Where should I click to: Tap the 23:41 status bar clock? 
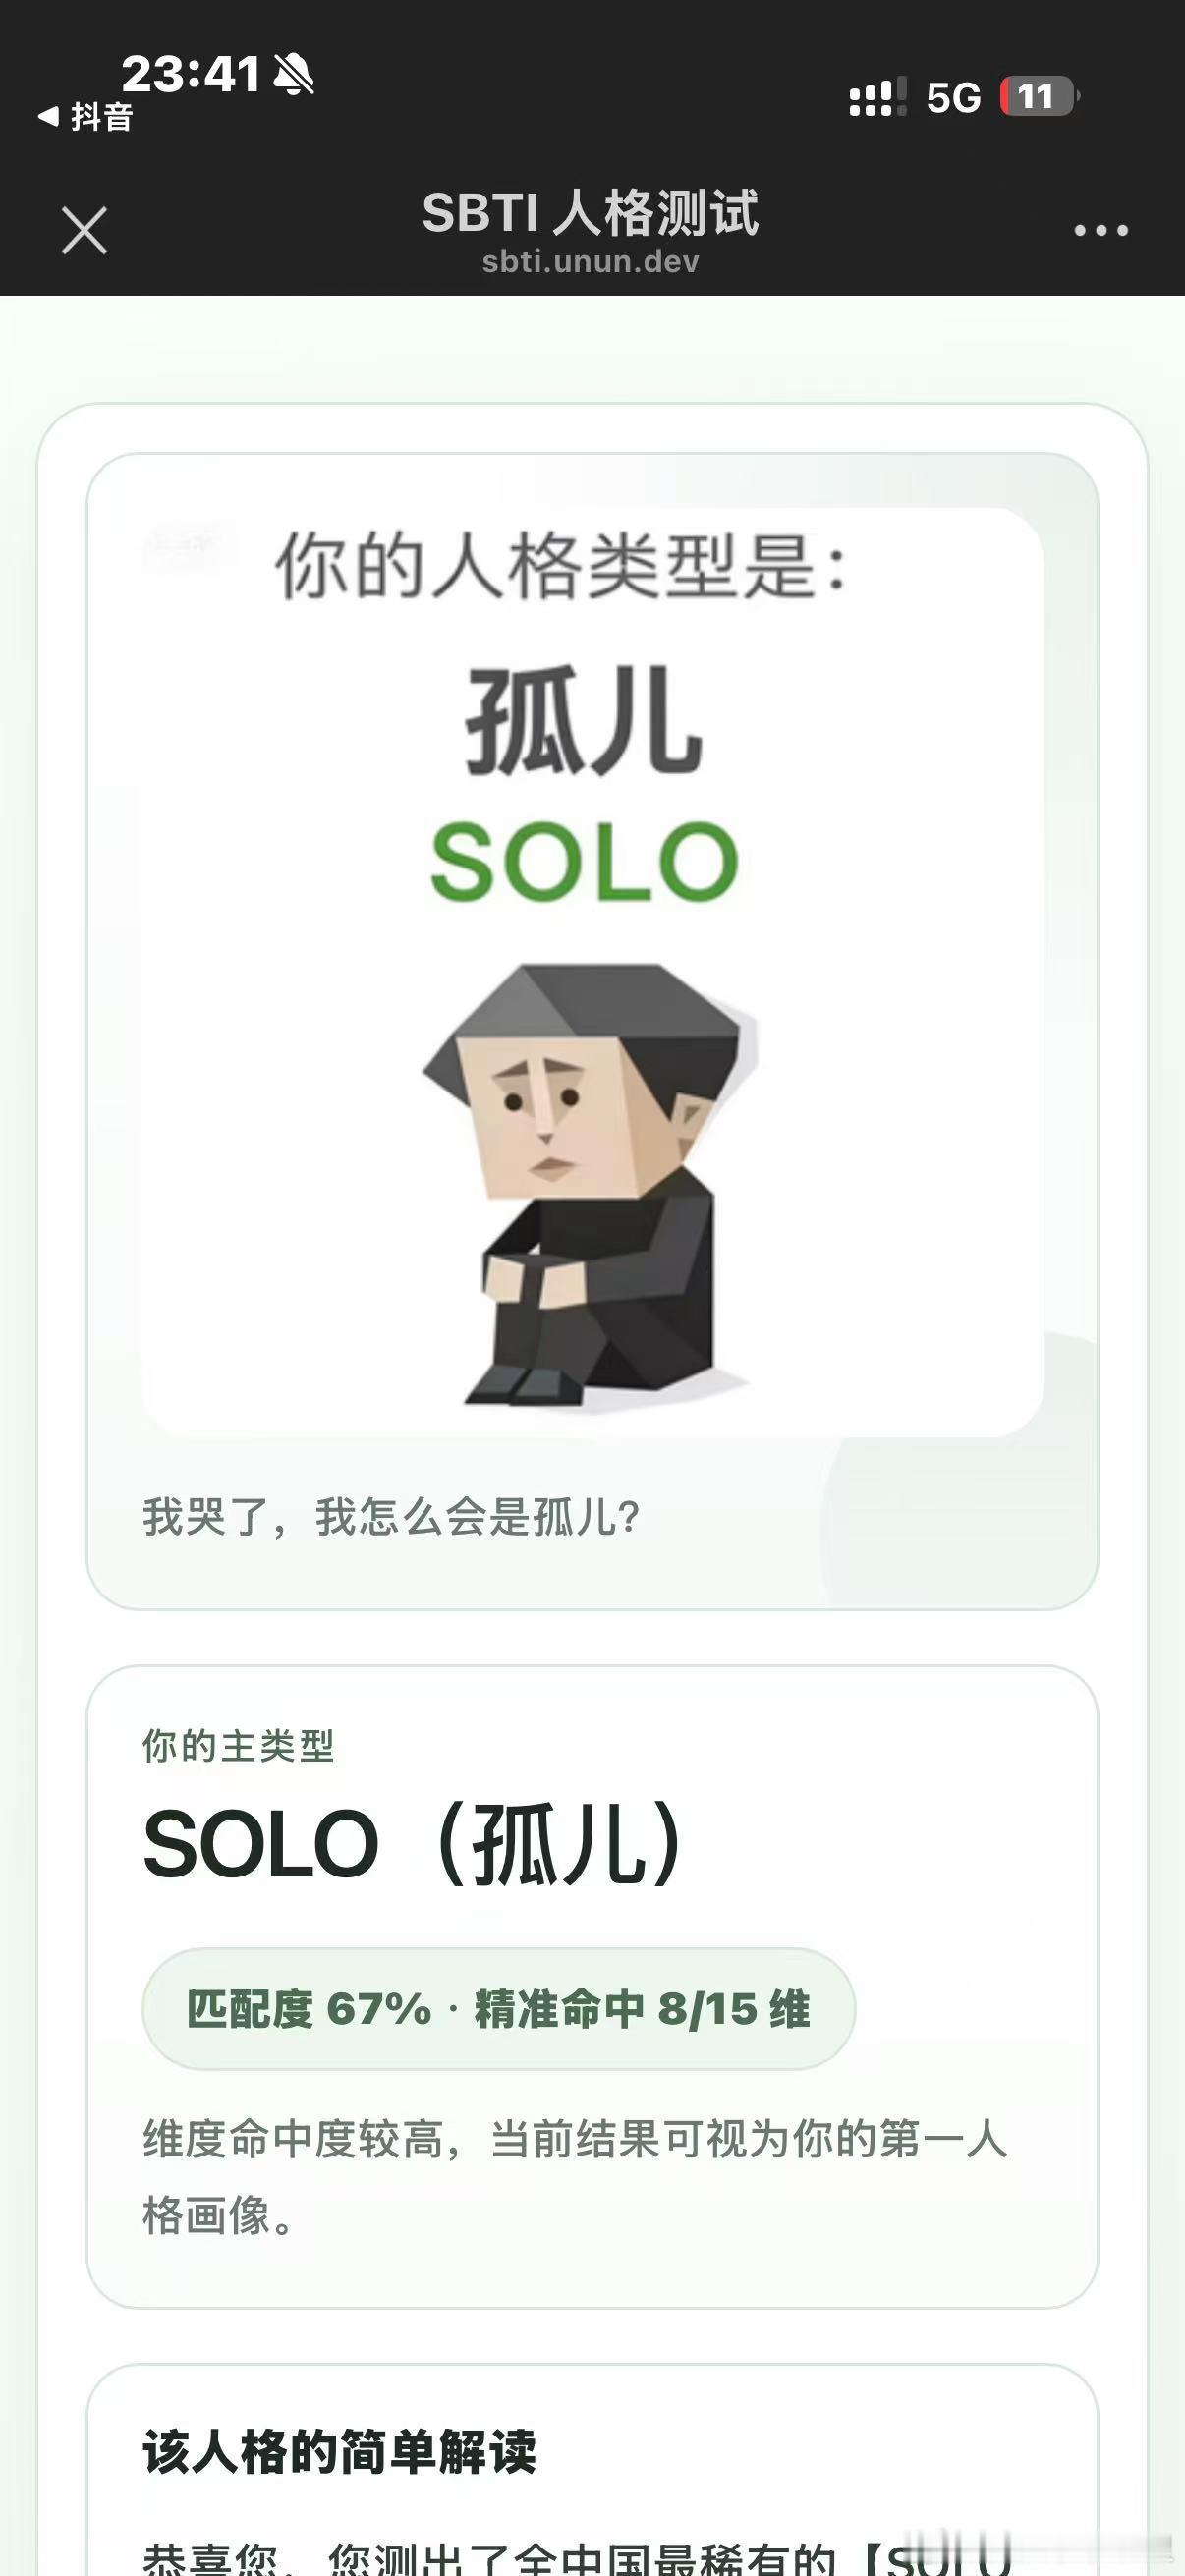(x=191, y=74)
